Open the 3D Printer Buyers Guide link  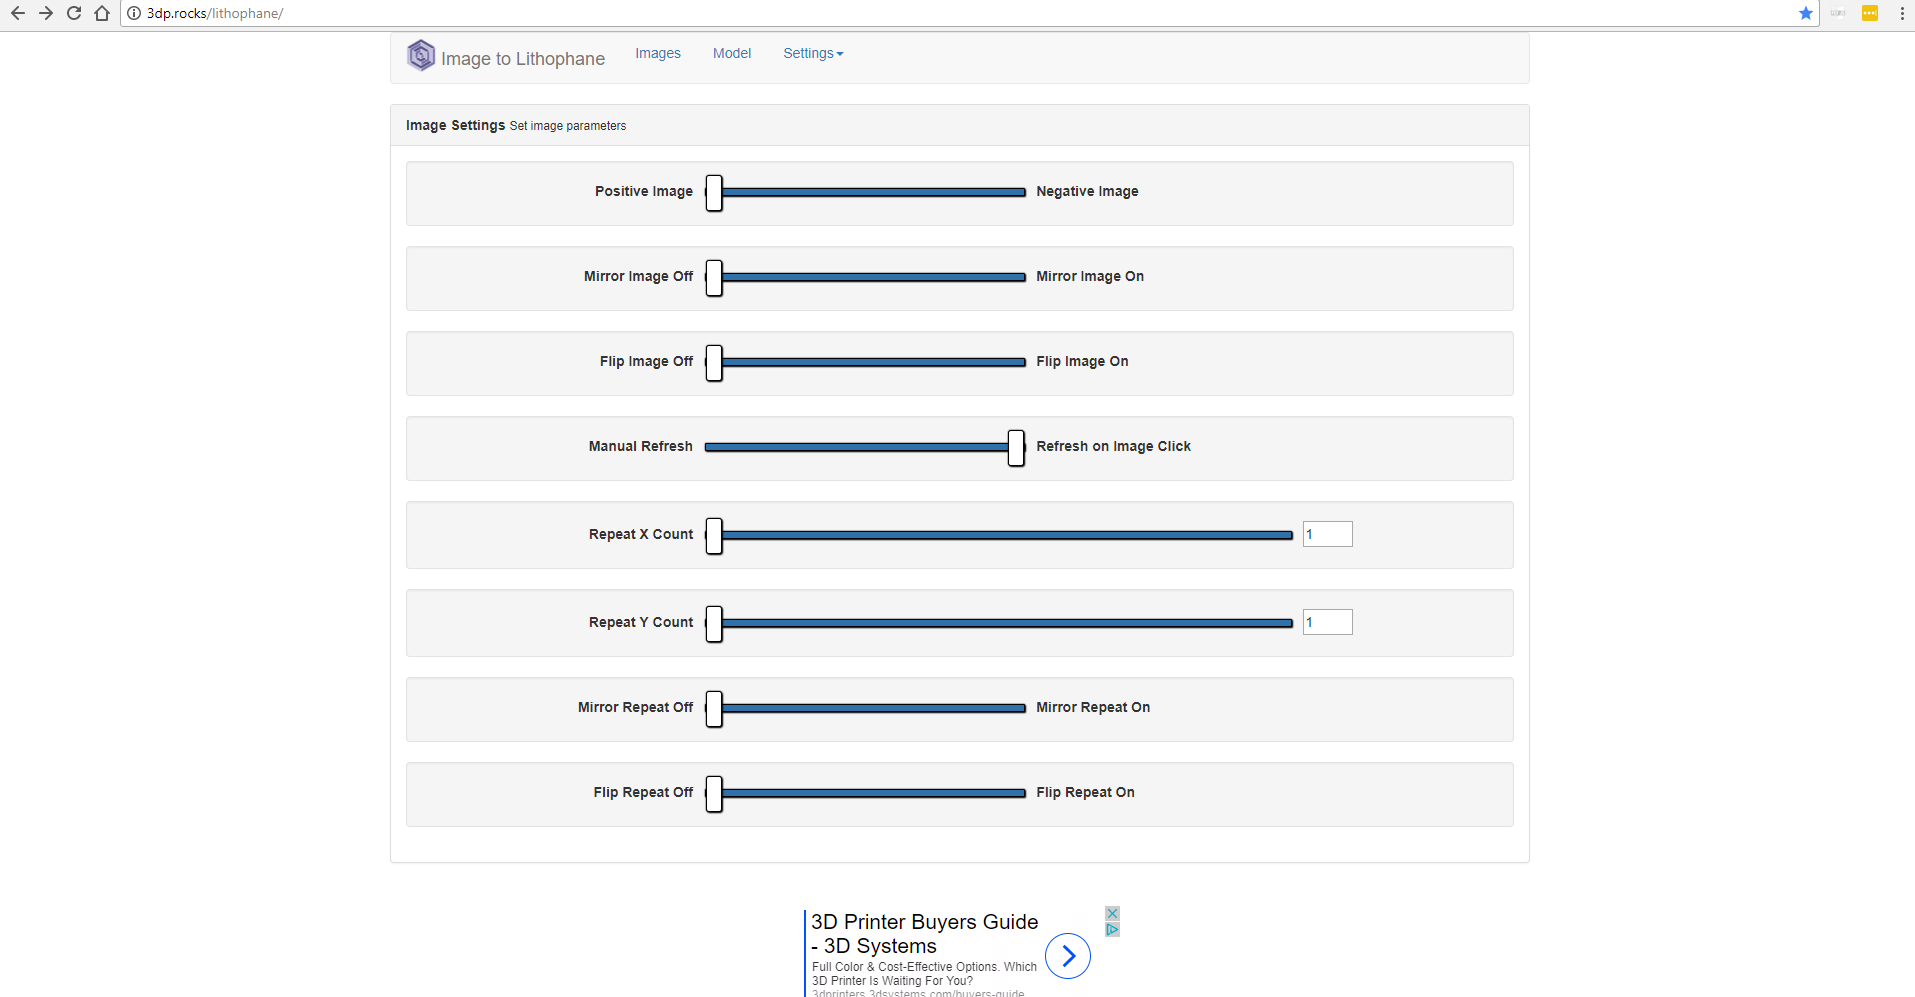point(924,934)
